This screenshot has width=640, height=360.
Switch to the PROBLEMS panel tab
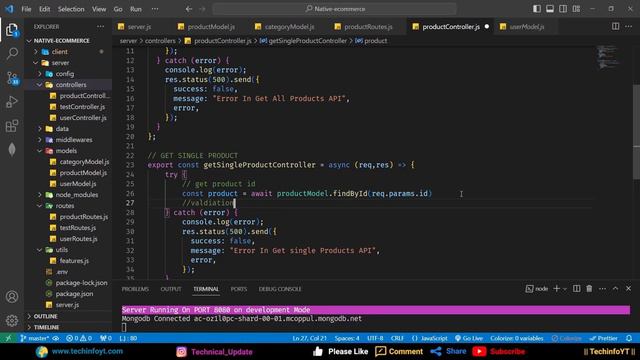point(135,289)
